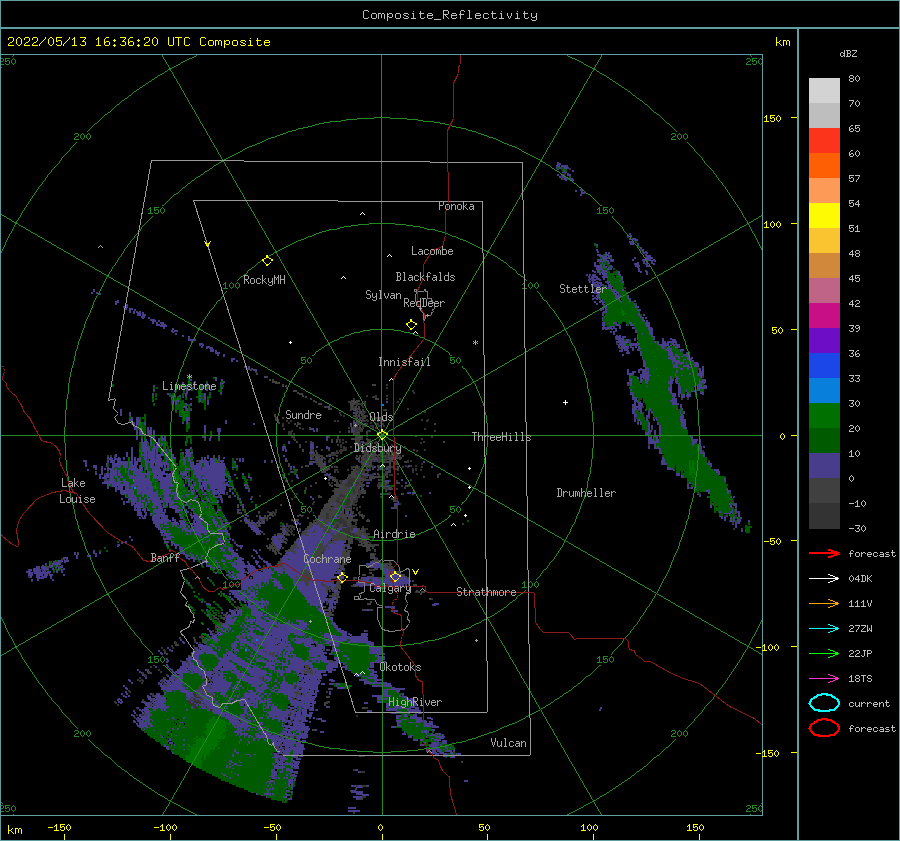Viewport: 900px width, 841px height.
Task: Click the large green echo southeast of Stettler
Action: click(666, 396)
